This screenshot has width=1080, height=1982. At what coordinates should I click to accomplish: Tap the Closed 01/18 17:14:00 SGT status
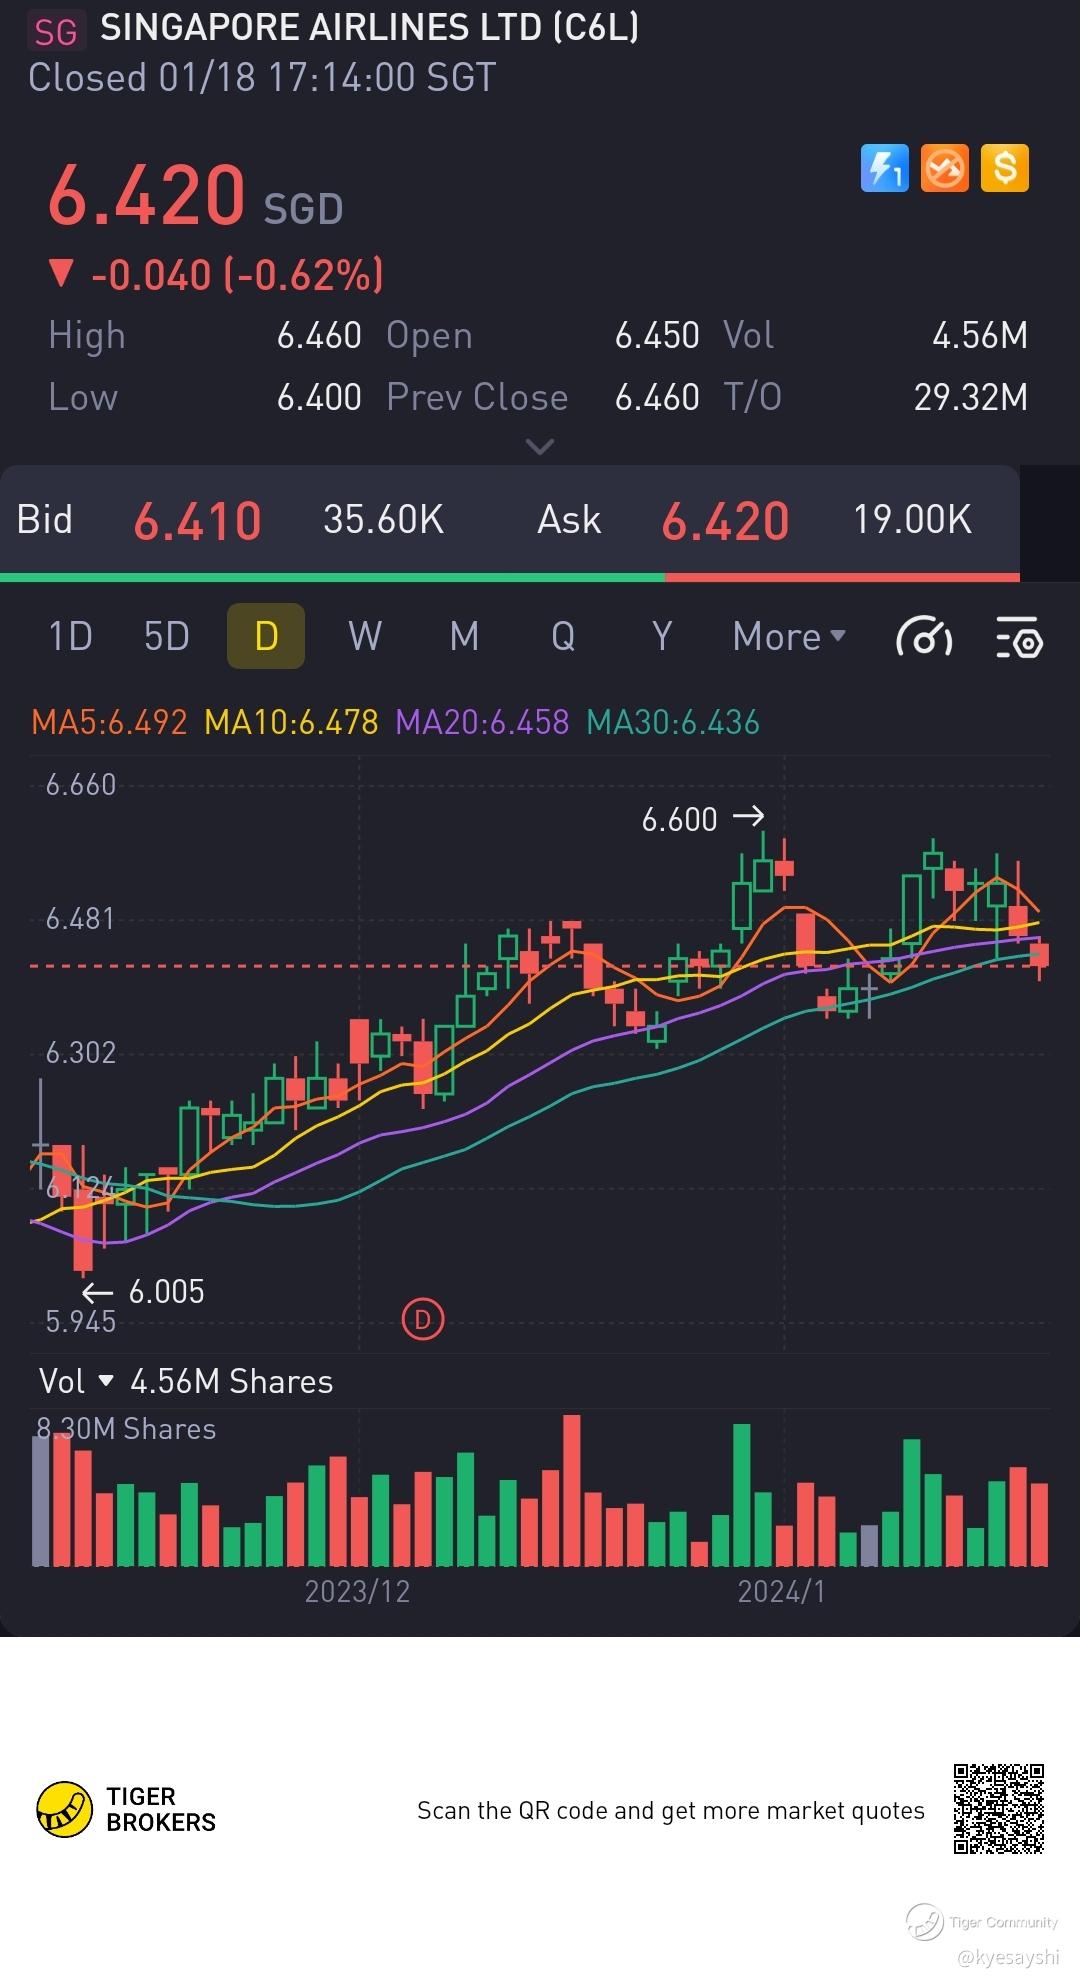coord(262,78)
